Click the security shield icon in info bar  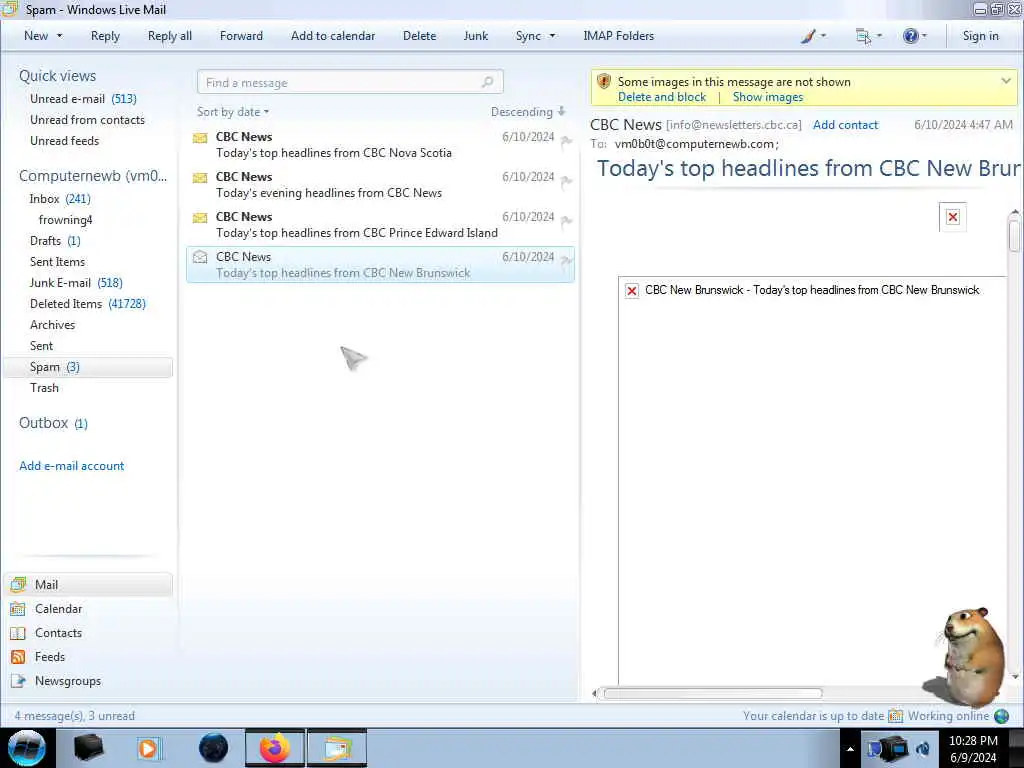point(603,82)
